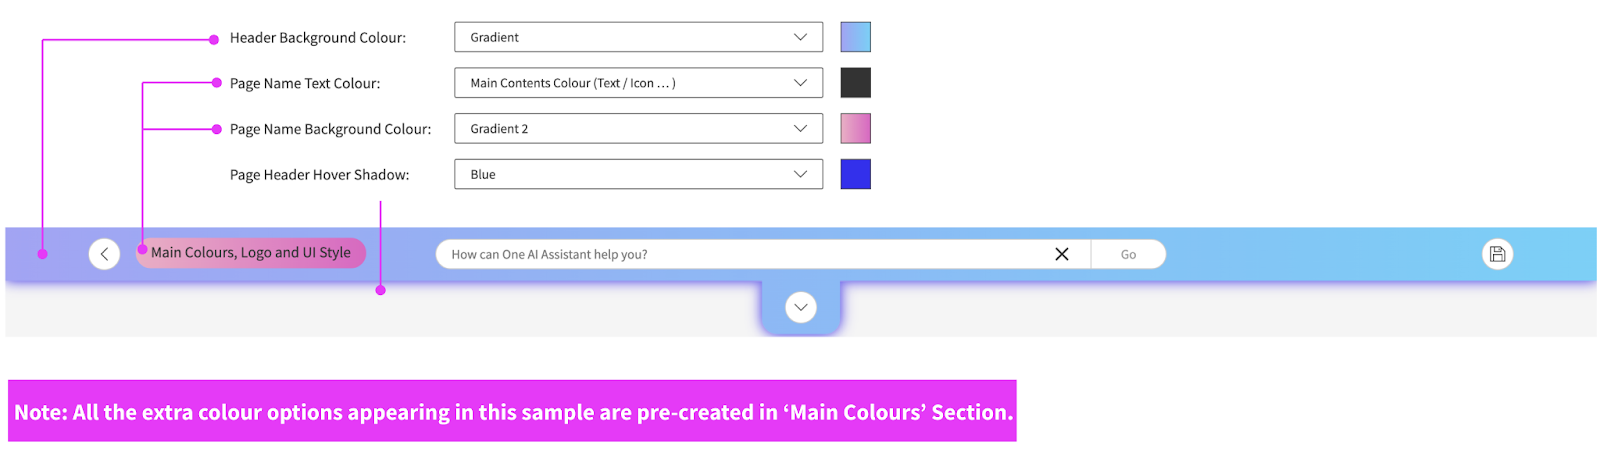This screenshot has height=453, width=1600.
Task: Click the 'Main Colours, Logo and UI Style' page name
Action: (x=251, y=253)
